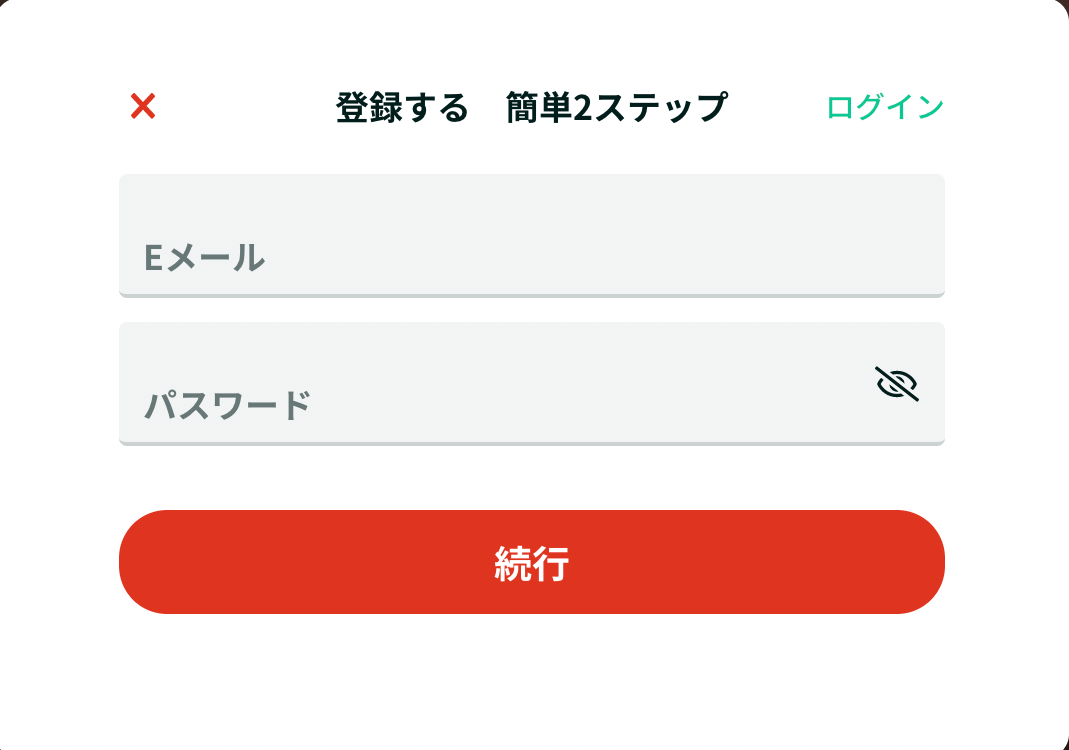The height and width of the screenshot is (750, 1069).
Task: Click the 登録する 簡単2ステップ heading
Action: (532, 108)
